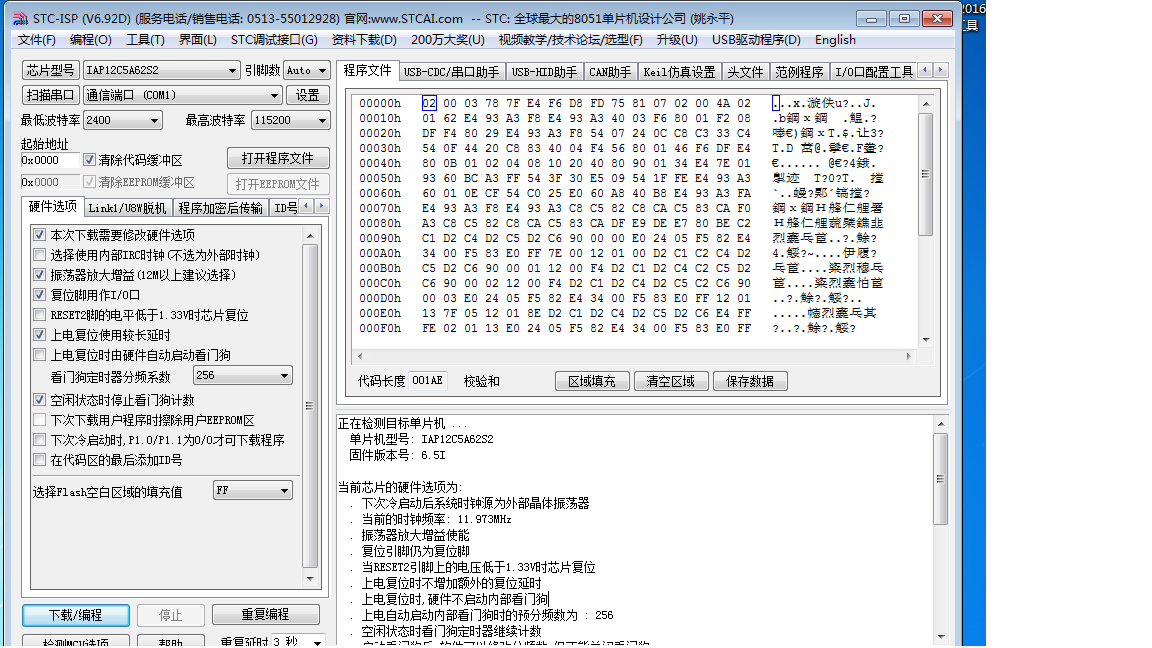This screenshot has height=648, width=1152.
Task: Open 编程(O) menu
Action: coord(90,40)
